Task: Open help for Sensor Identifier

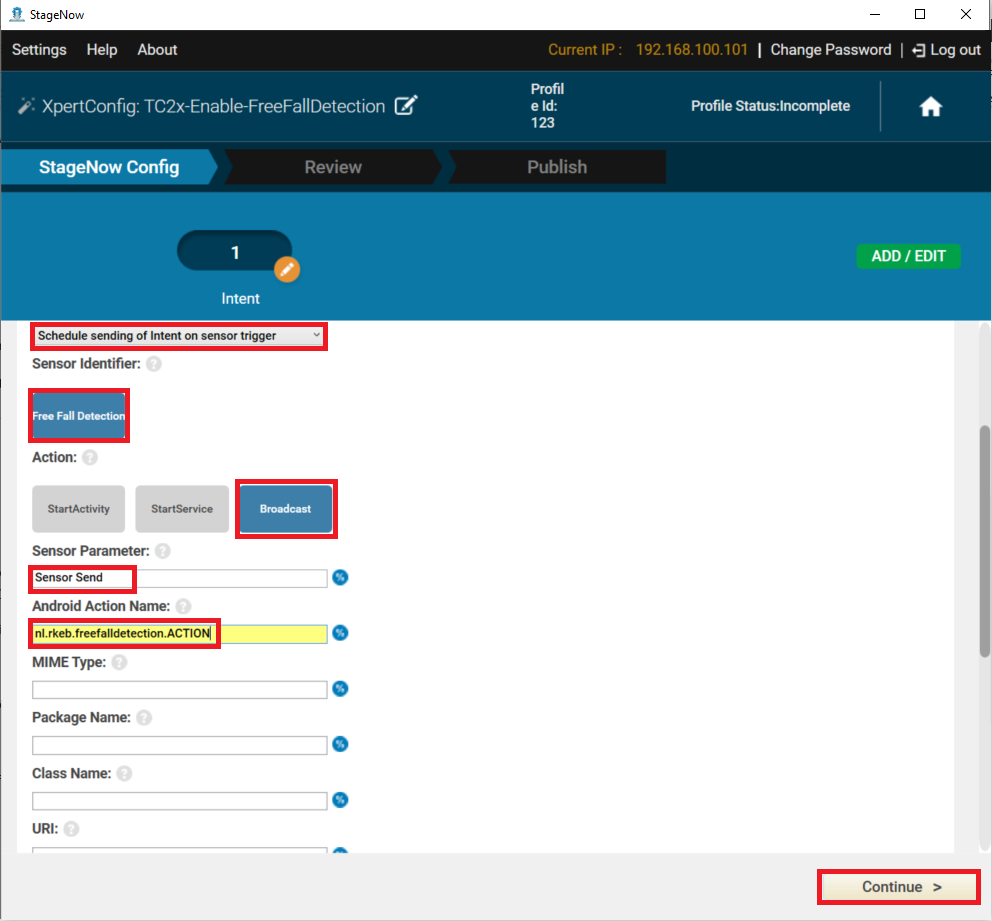Action: pos(154,364)
